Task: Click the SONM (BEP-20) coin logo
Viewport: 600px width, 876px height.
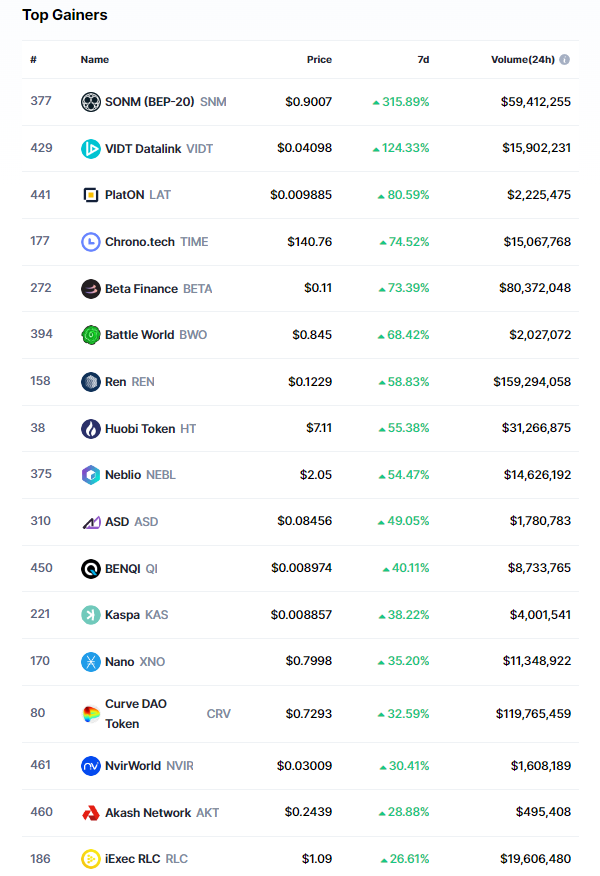Action: (x=91, y=102)
